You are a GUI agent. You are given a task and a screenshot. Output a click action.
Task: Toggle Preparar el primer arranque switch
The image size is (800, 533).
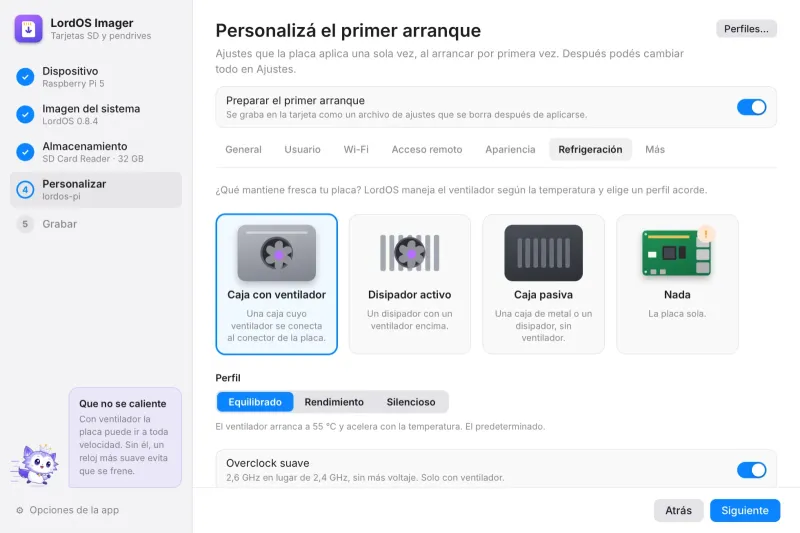(752, 107)
